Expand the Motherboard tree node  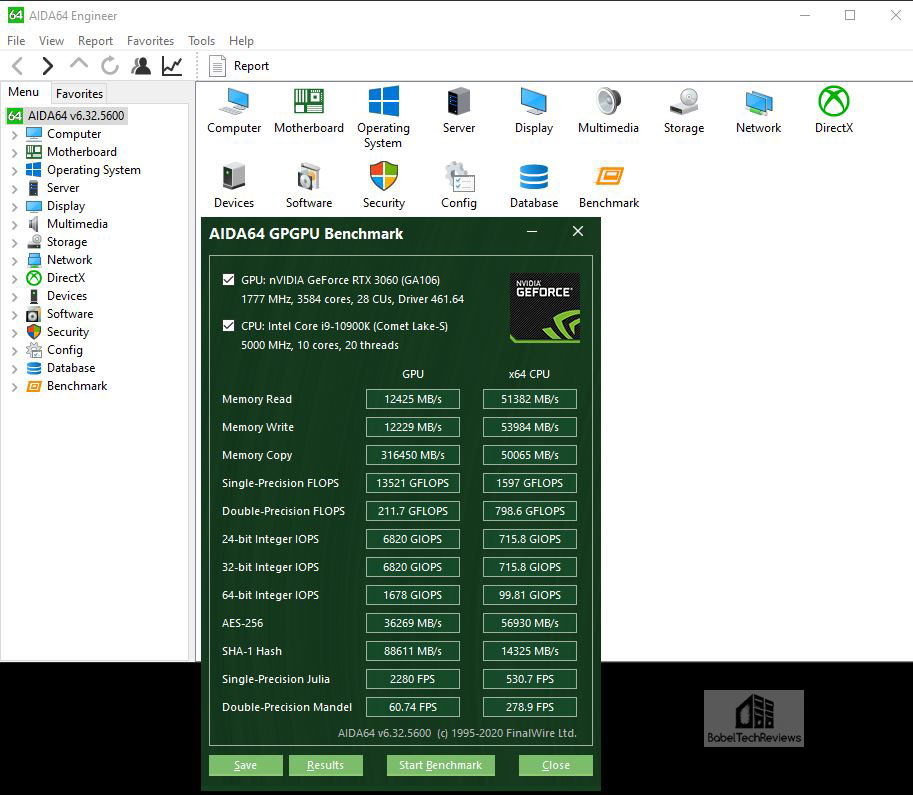(15, 153)
